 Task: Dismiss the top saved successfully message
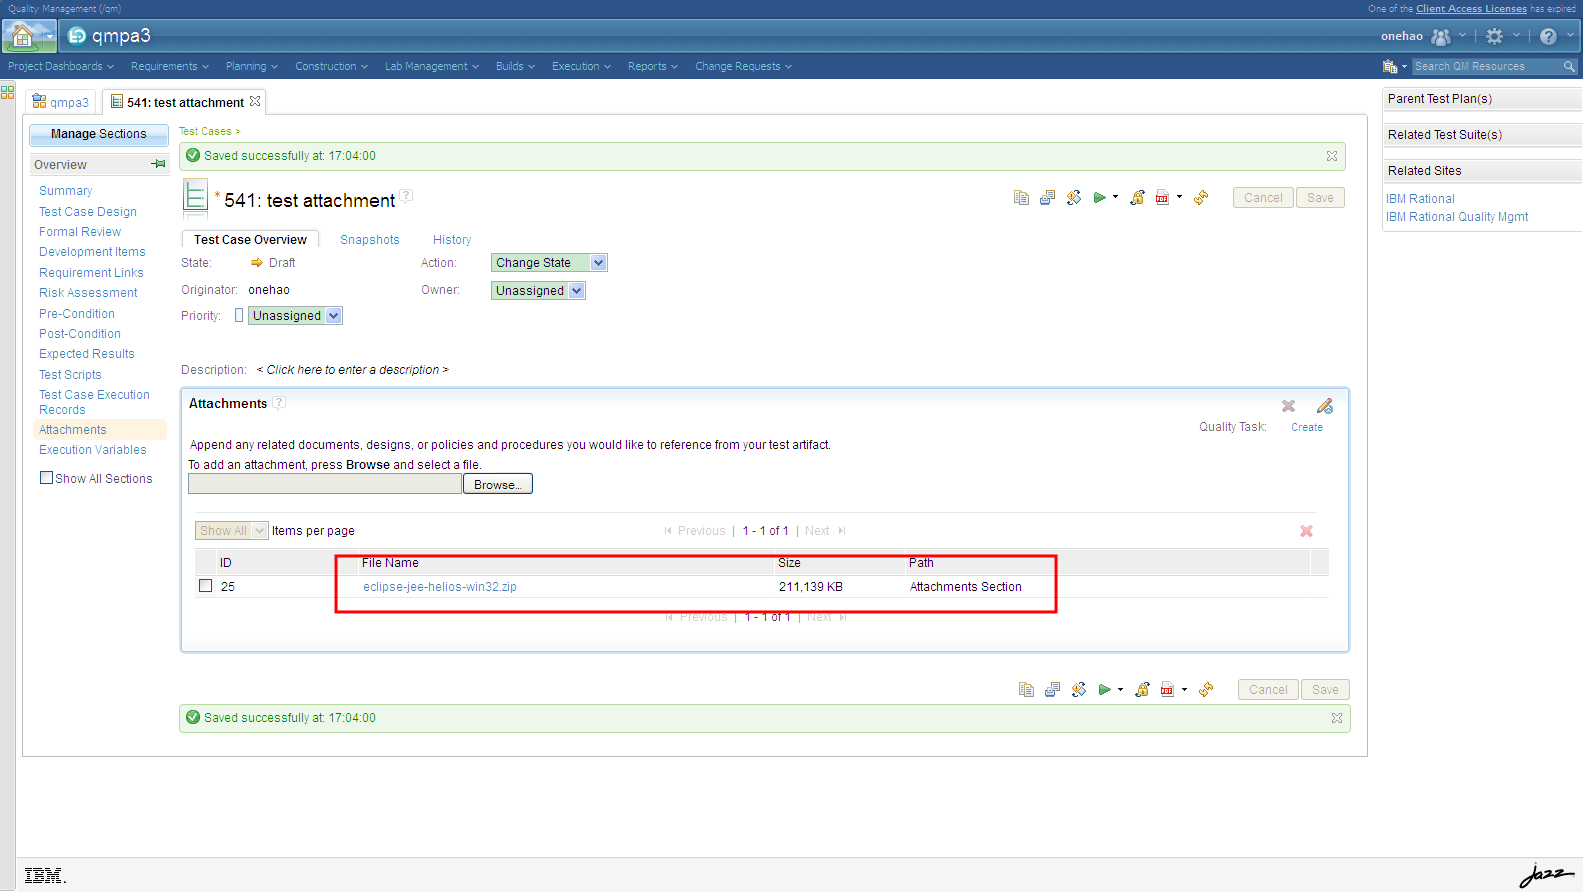tap(1332, 156)
